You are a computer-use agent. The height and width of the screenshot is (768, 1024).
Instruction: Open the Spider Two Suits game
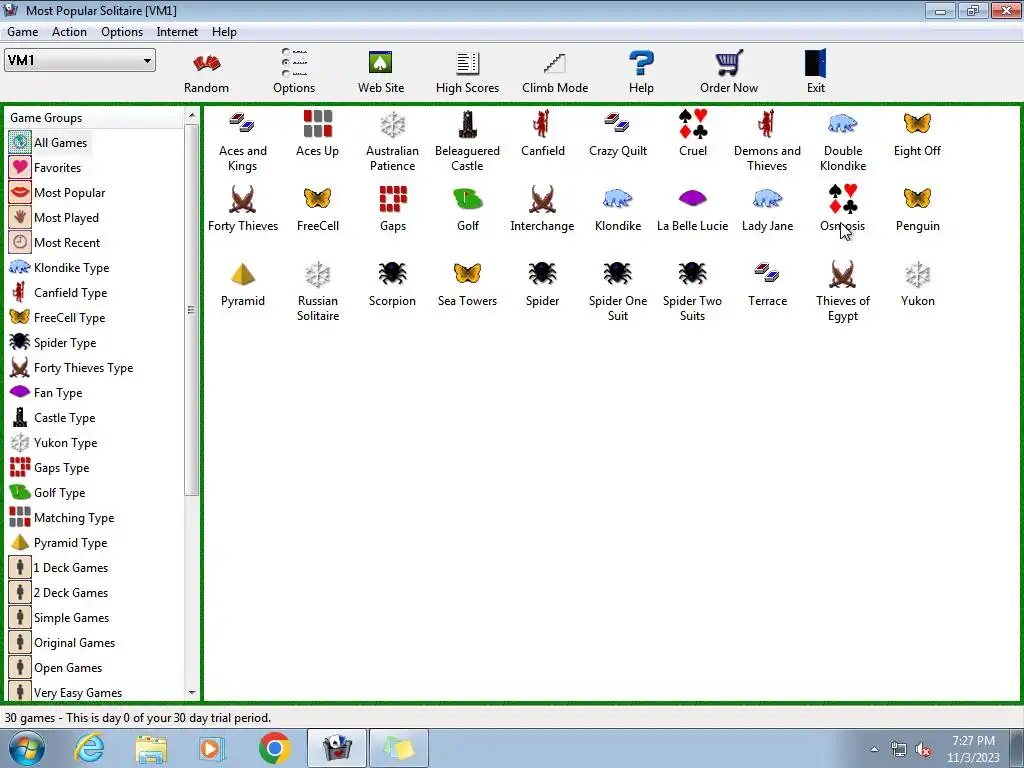click(x=692, y=291)
